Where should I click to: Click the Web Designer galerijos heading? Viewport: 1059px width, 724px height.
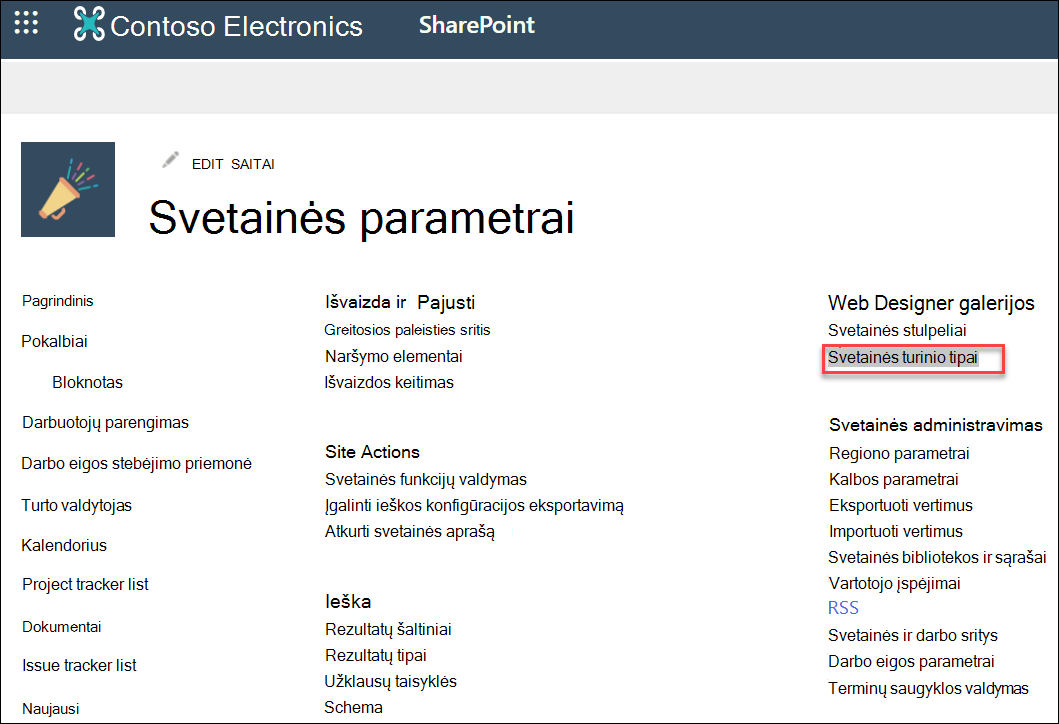click(x=931, y=303)
